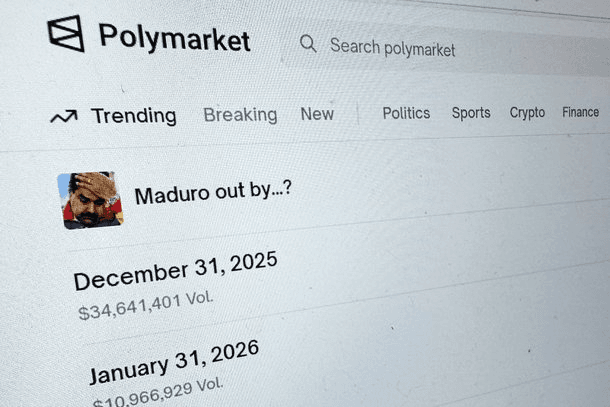
Task: Click the search magnifier icon
Action: pos(308,44)
